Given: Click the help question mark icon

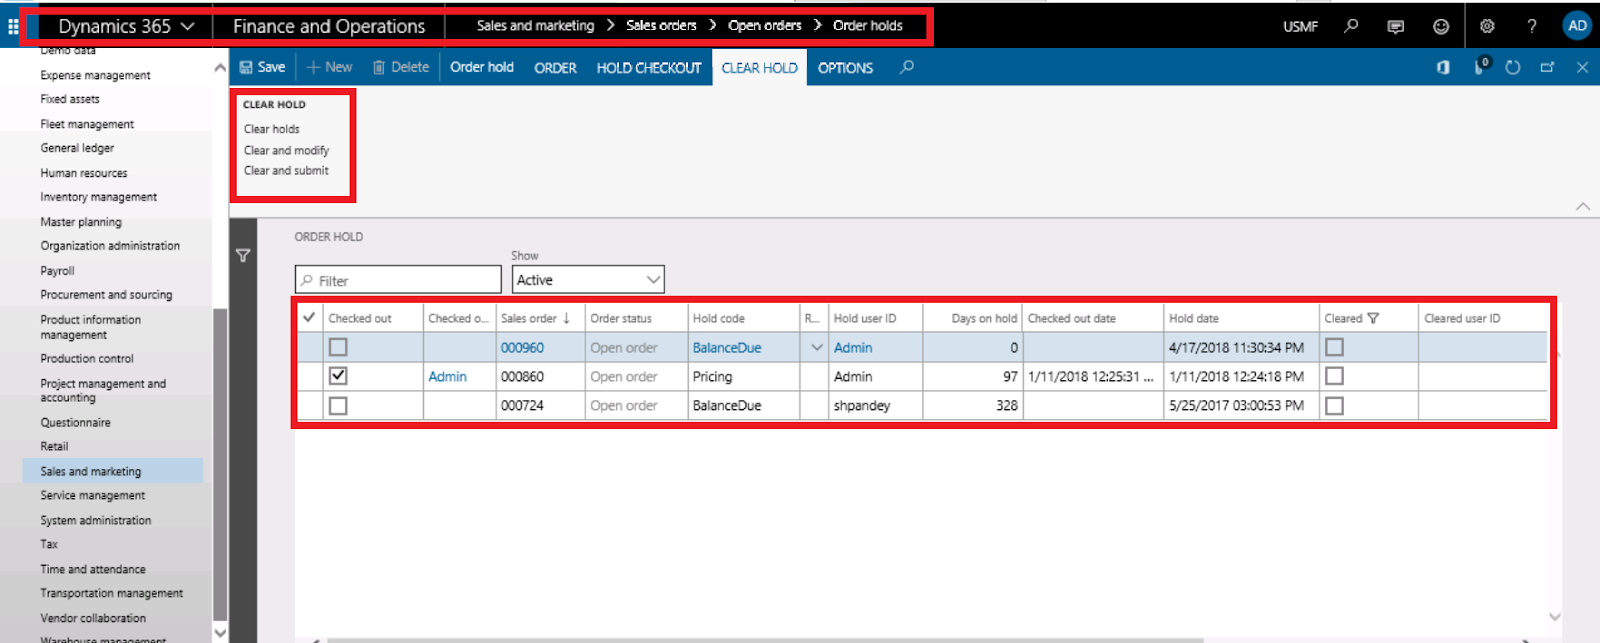Looking at the screenshot, I should (1532, 27).
